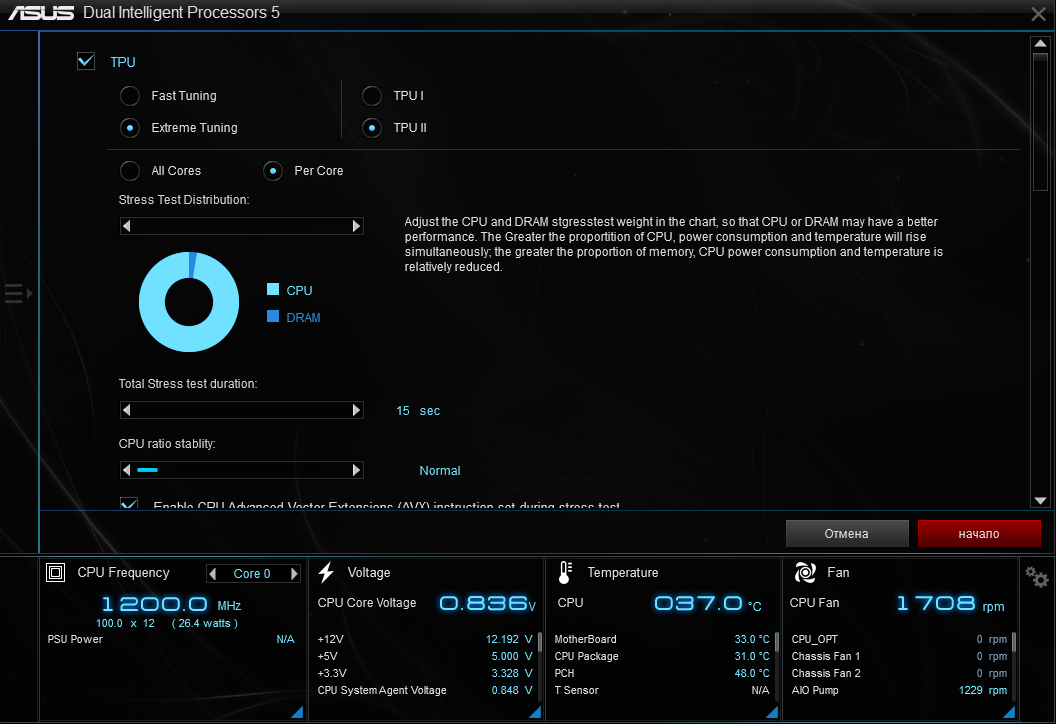
Task: Choose the All Cores radio button
Action: [130, 171]
